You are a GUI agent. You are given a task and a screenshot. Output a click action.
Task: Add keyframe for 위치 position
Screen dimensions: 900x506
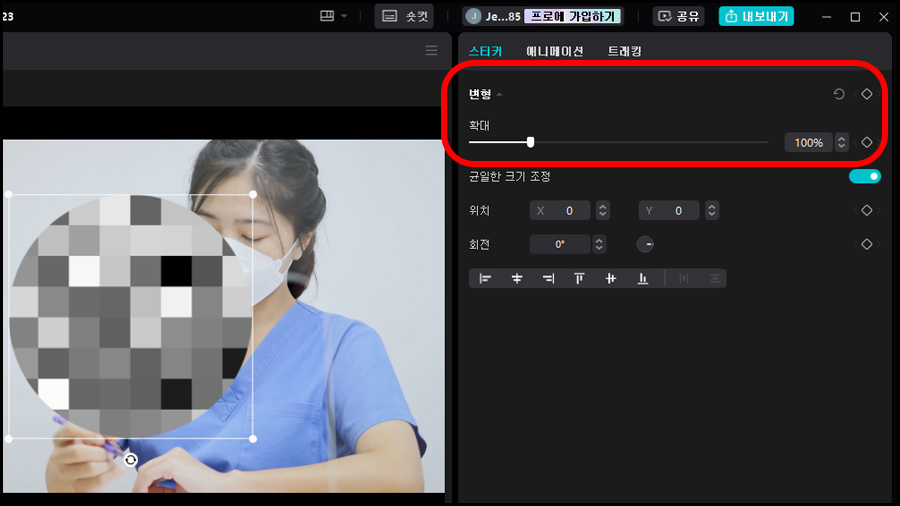click(867, 211)
